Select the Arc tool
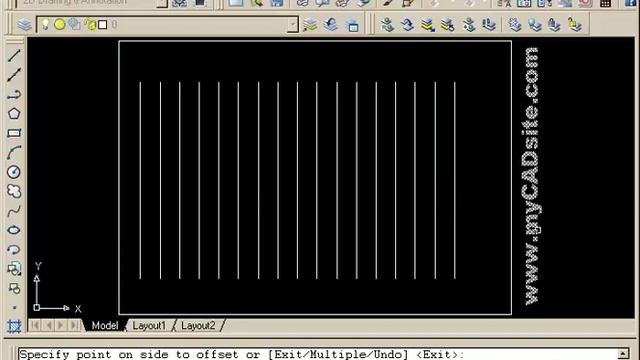Image resolution: width=640 pixels, height=360 pixels. click(14, 153)
